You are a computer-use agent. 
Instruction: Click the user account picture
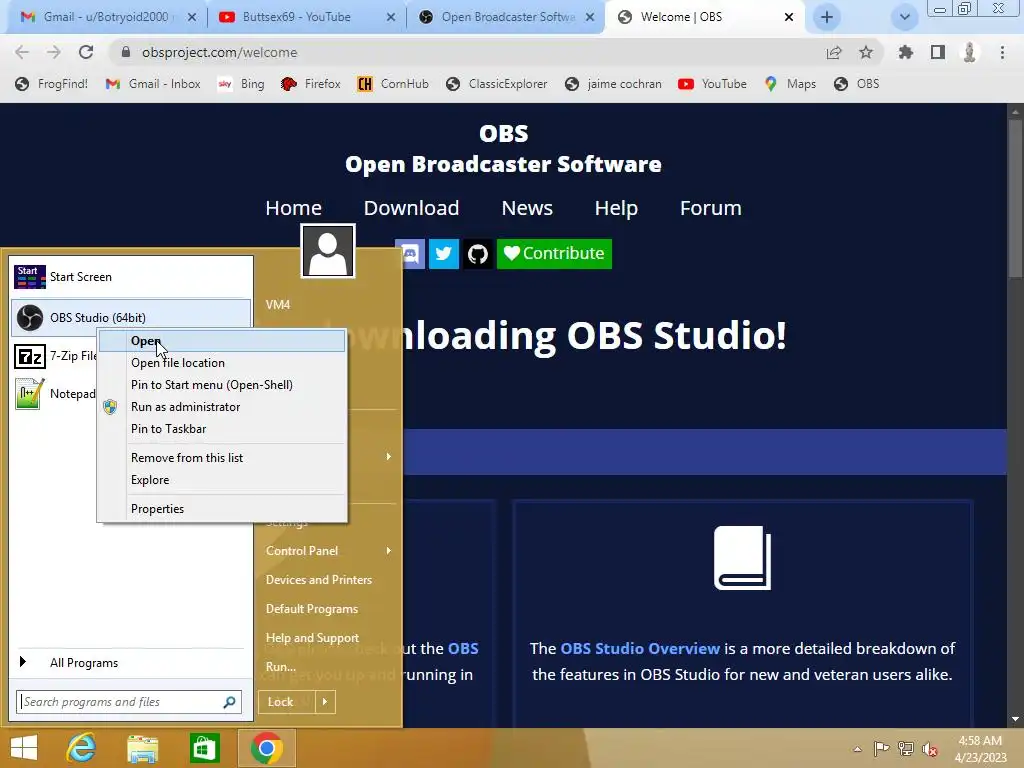click(x=328, y=251)
